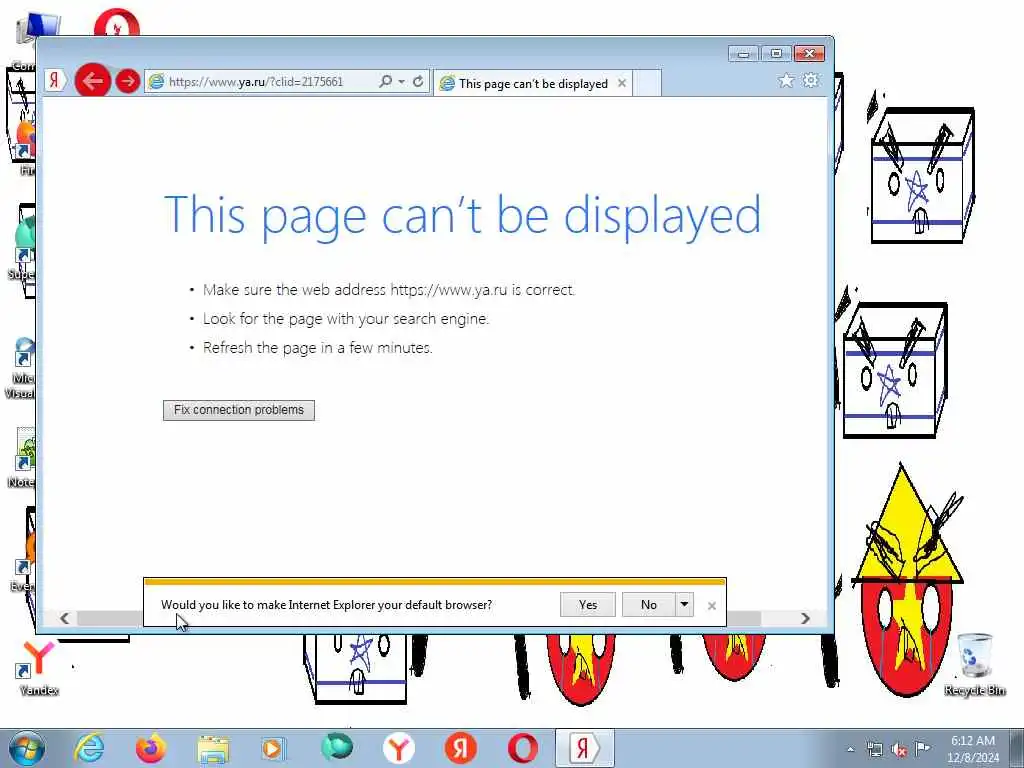
Task: Dismiss the default browser notification bar
Action: pos(712,606)
